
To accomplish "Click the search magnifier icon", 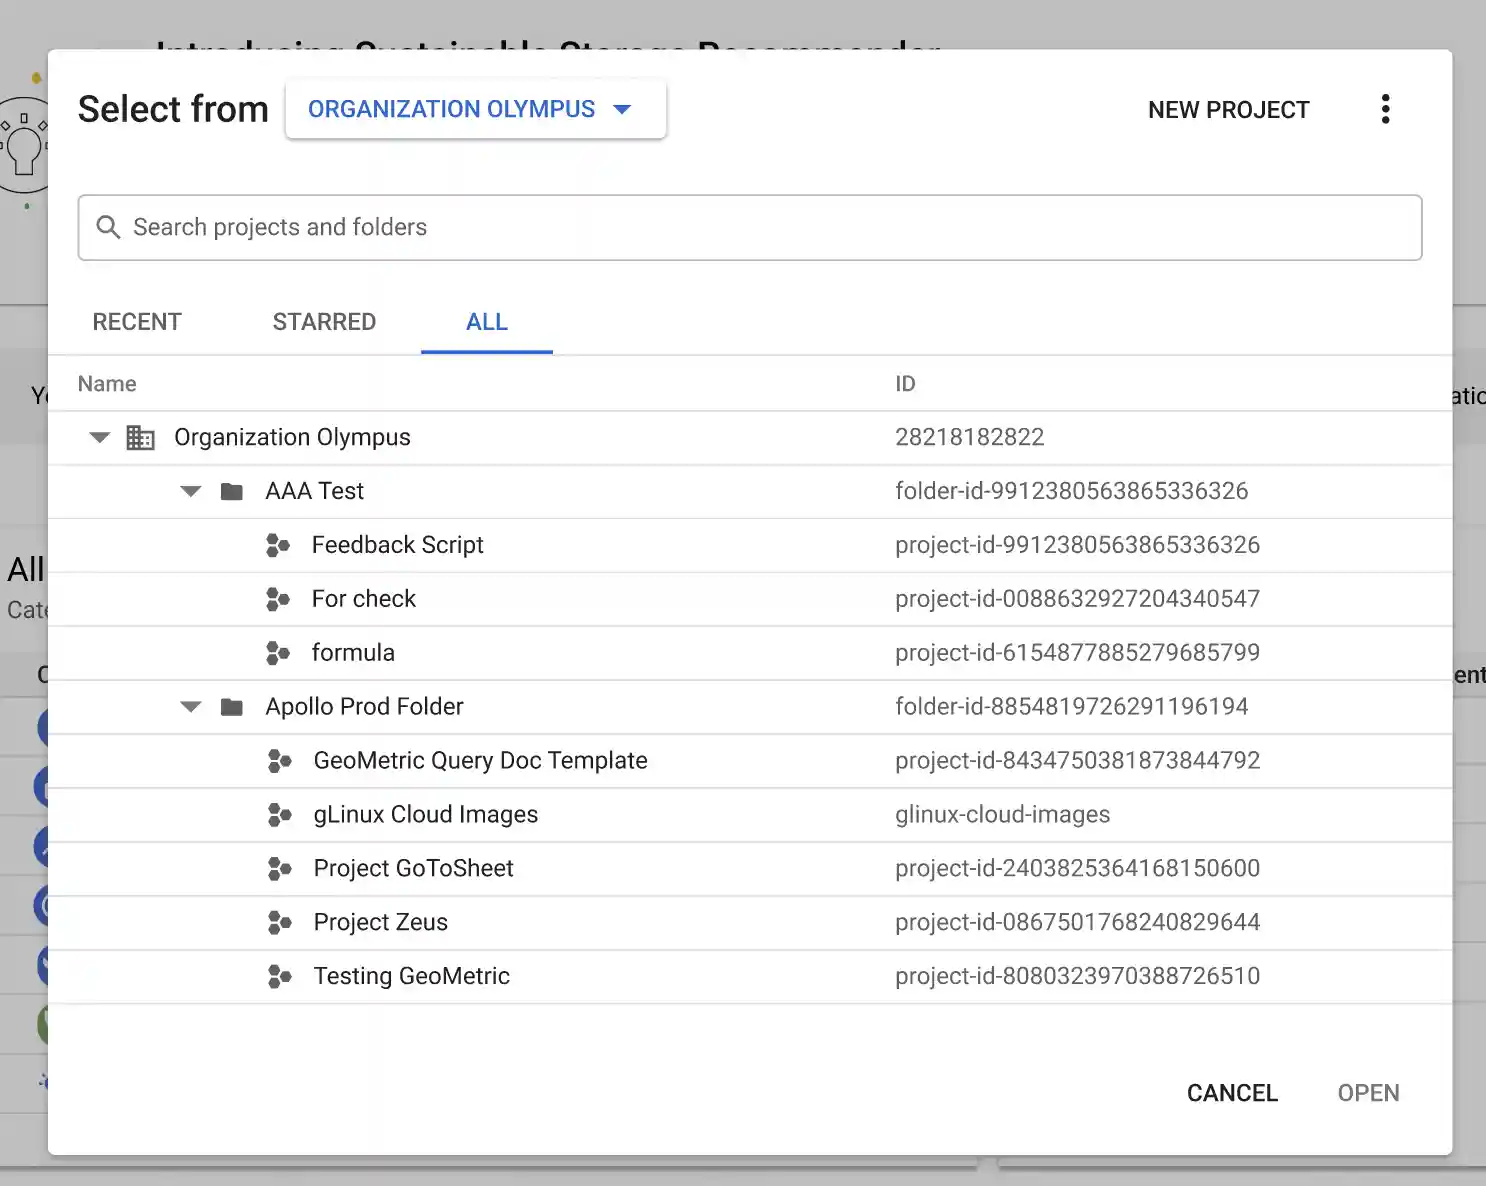I will (x=108, y=227).
